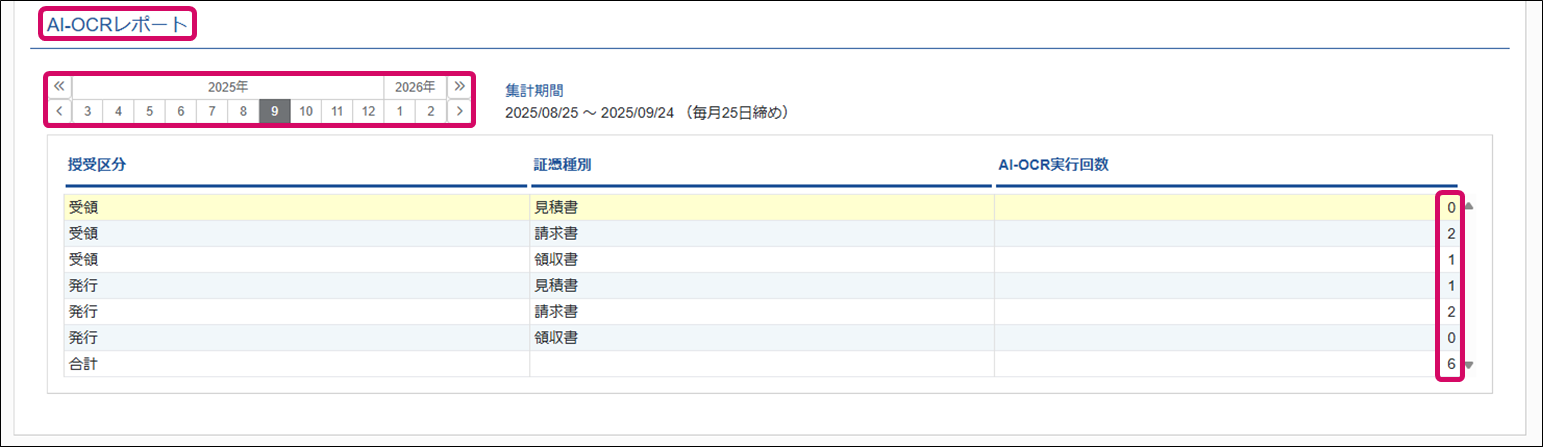Click the next year double-chevron arrow
Image resolution: width=1543 pixels, height=447 pixels.
pos(460,86)
